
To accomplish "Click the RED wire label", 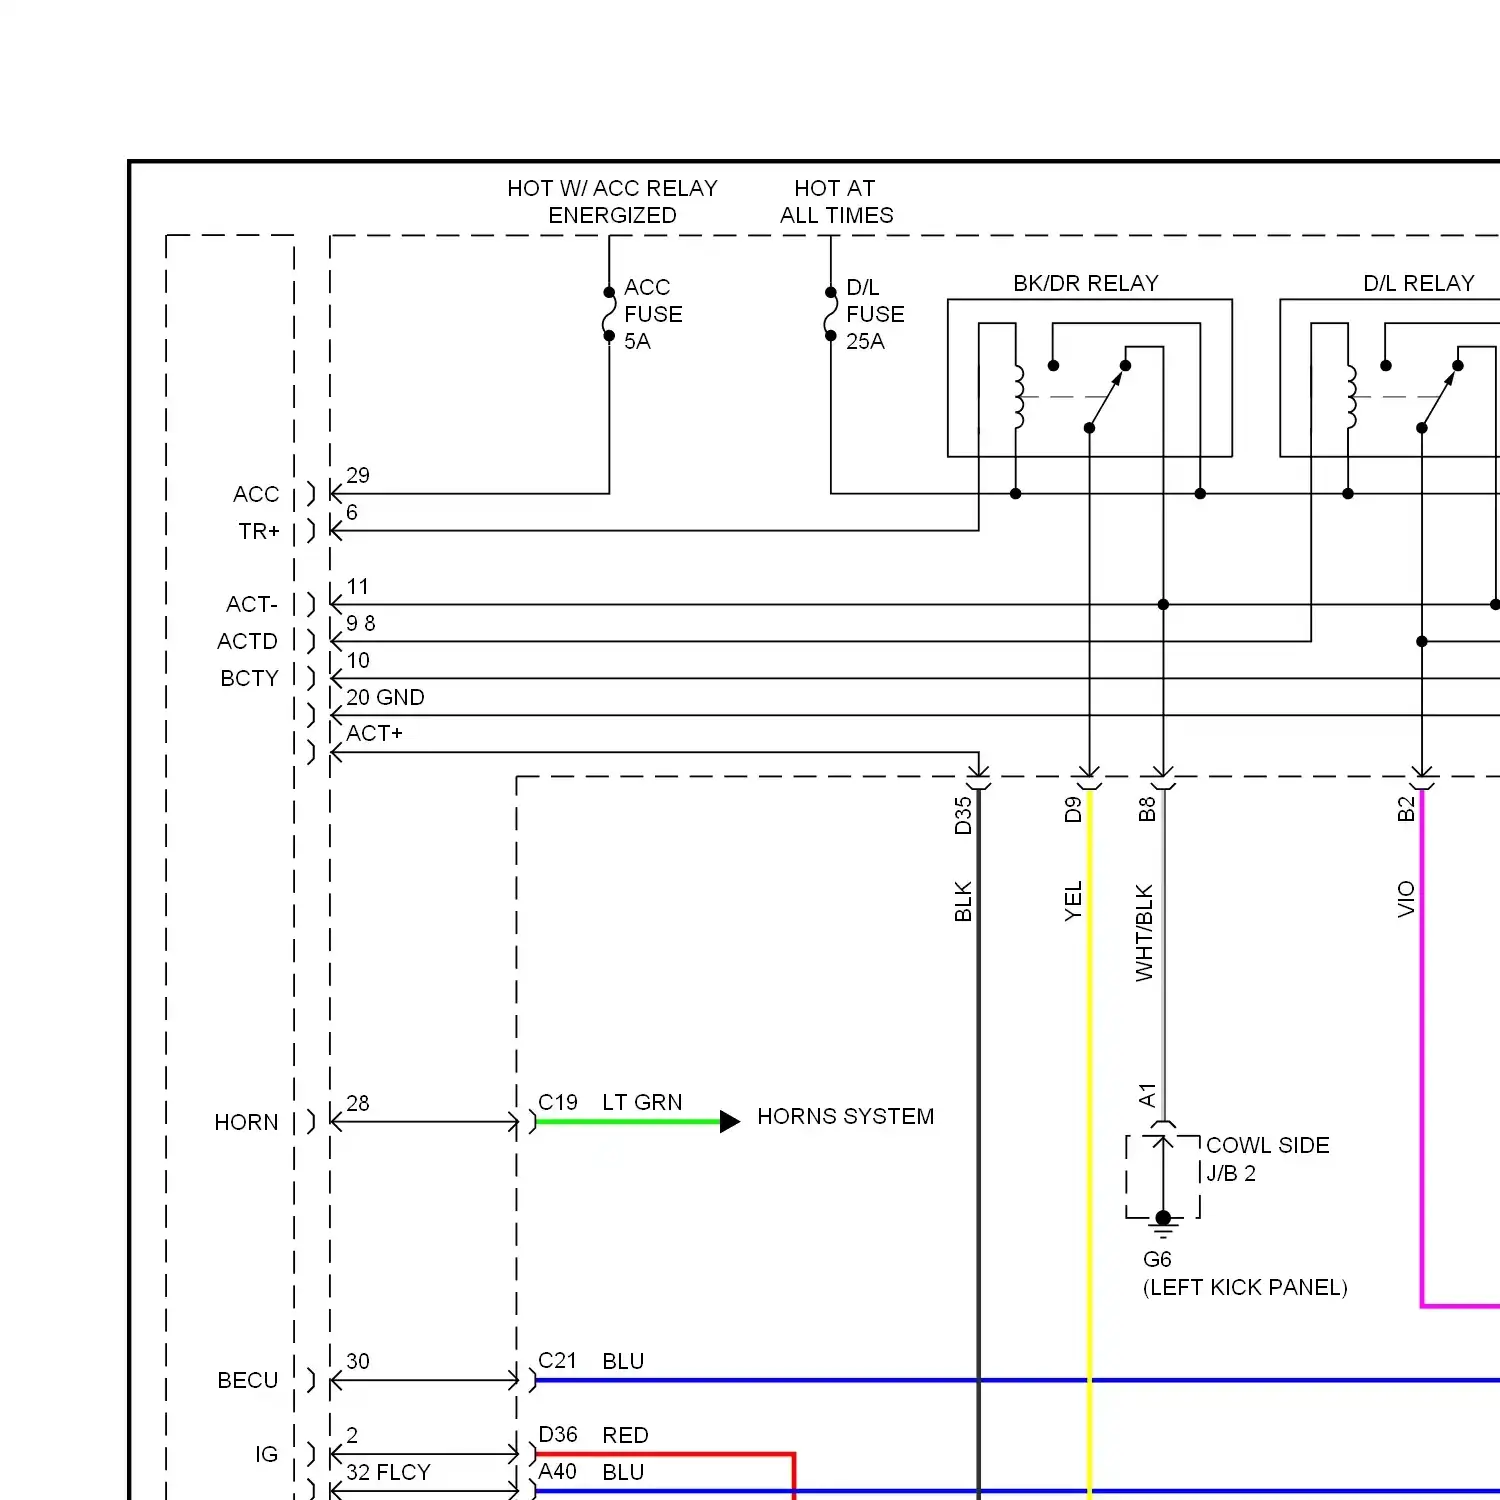I will click(626, 1435).
